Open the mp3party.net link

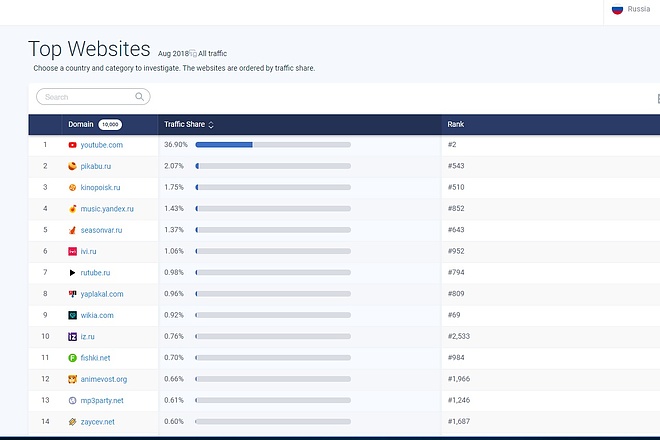102,400
